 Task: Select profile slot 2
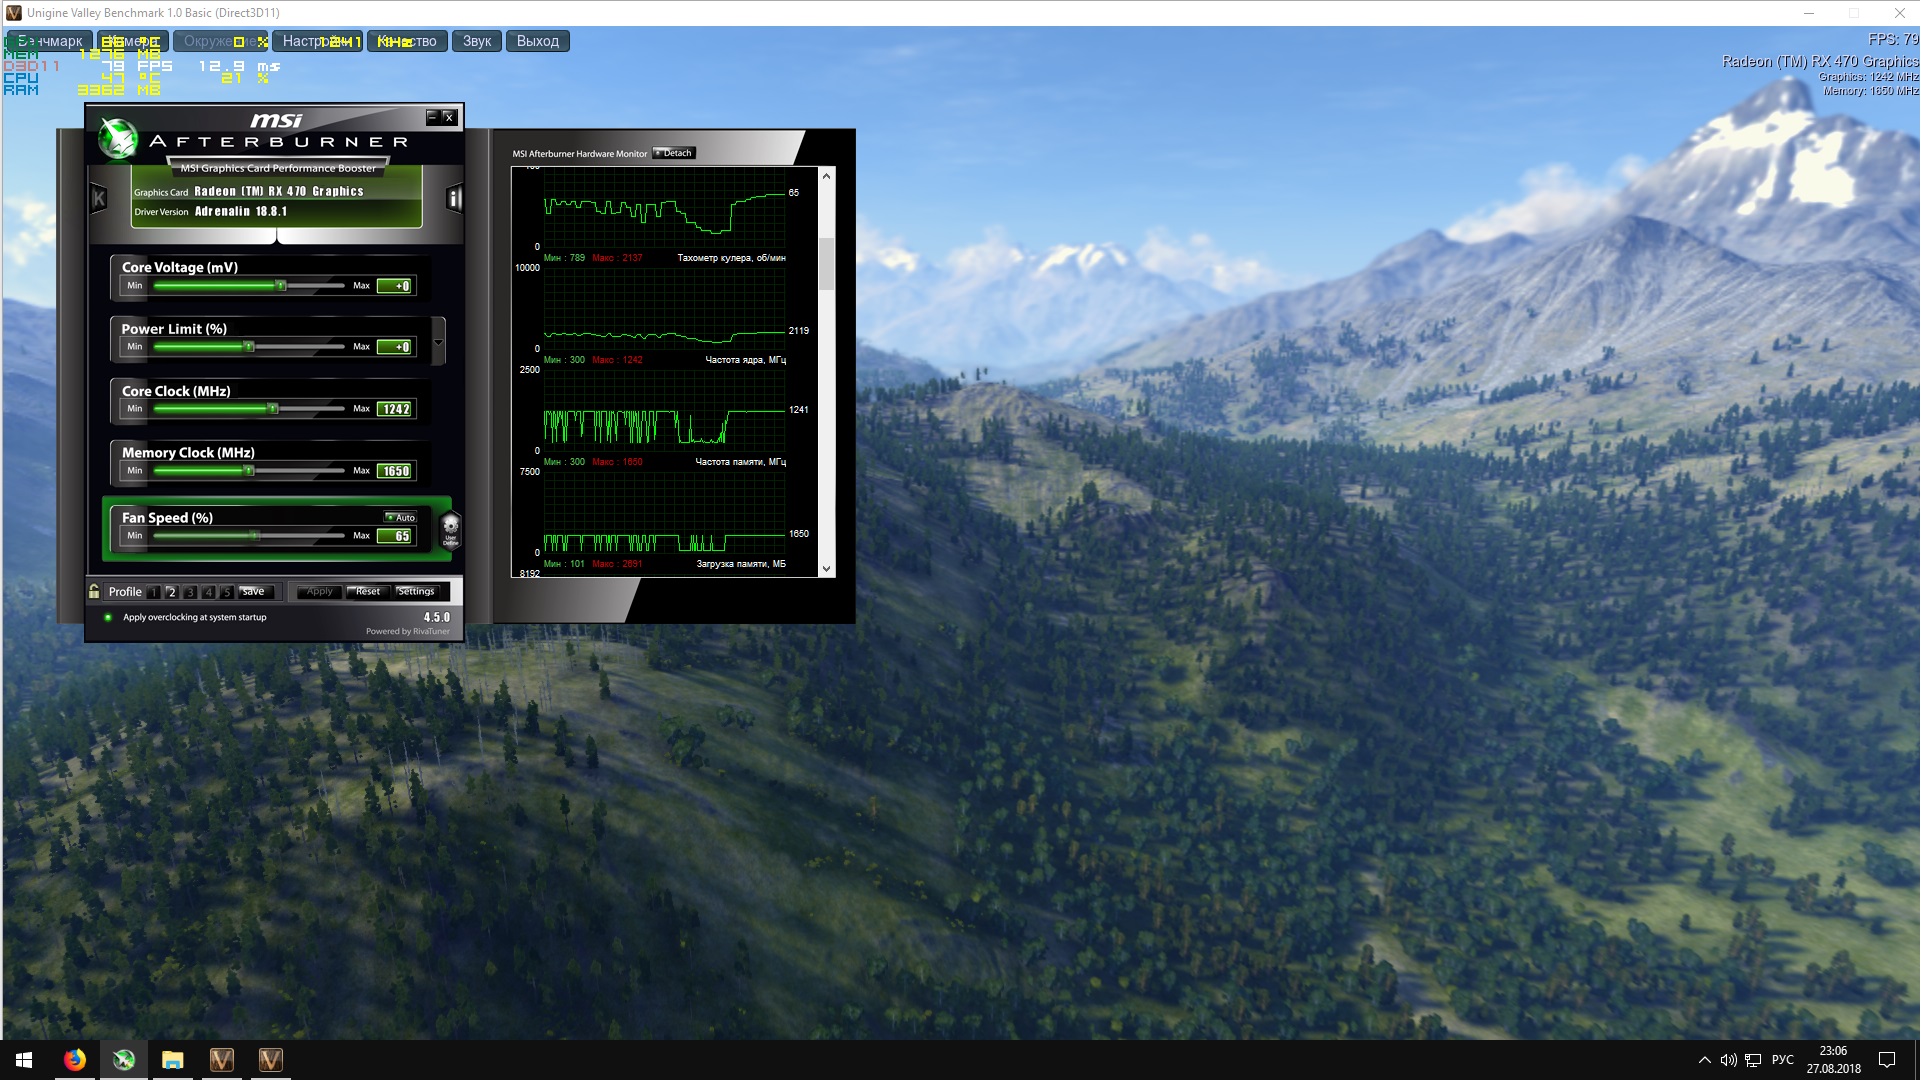(171, 592)
